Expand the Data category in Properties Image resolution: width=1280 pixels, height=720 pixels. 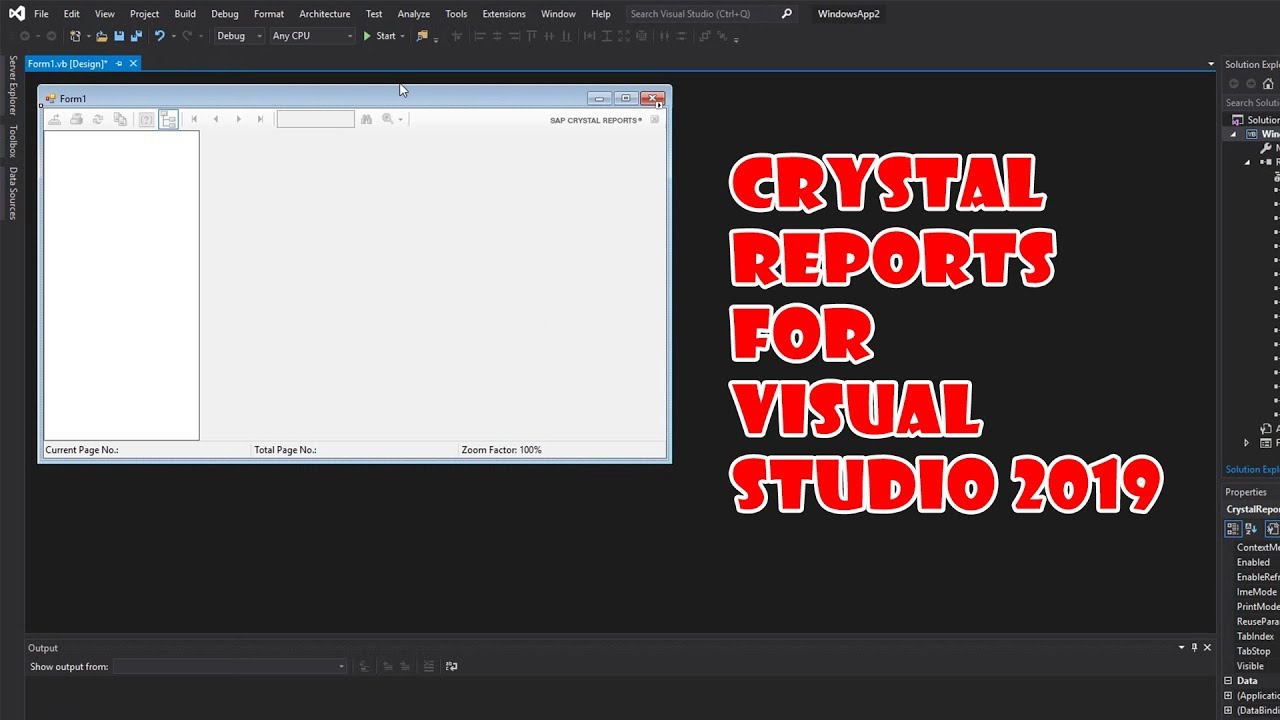click(x=1228, y=681)
